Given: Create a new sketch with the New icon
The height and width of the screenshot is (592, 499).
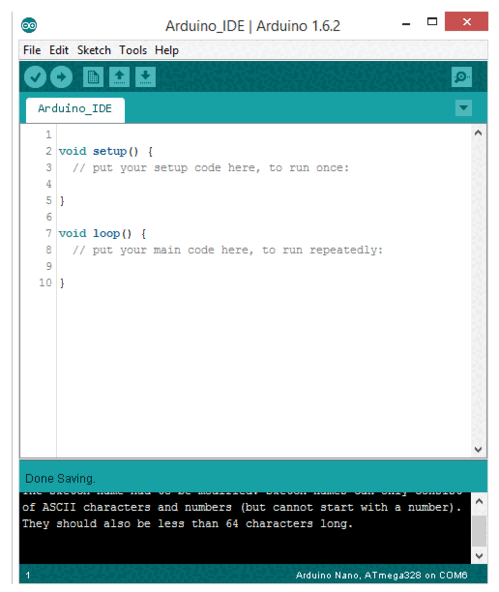Looking at the screenshot, I should point(93,77).
